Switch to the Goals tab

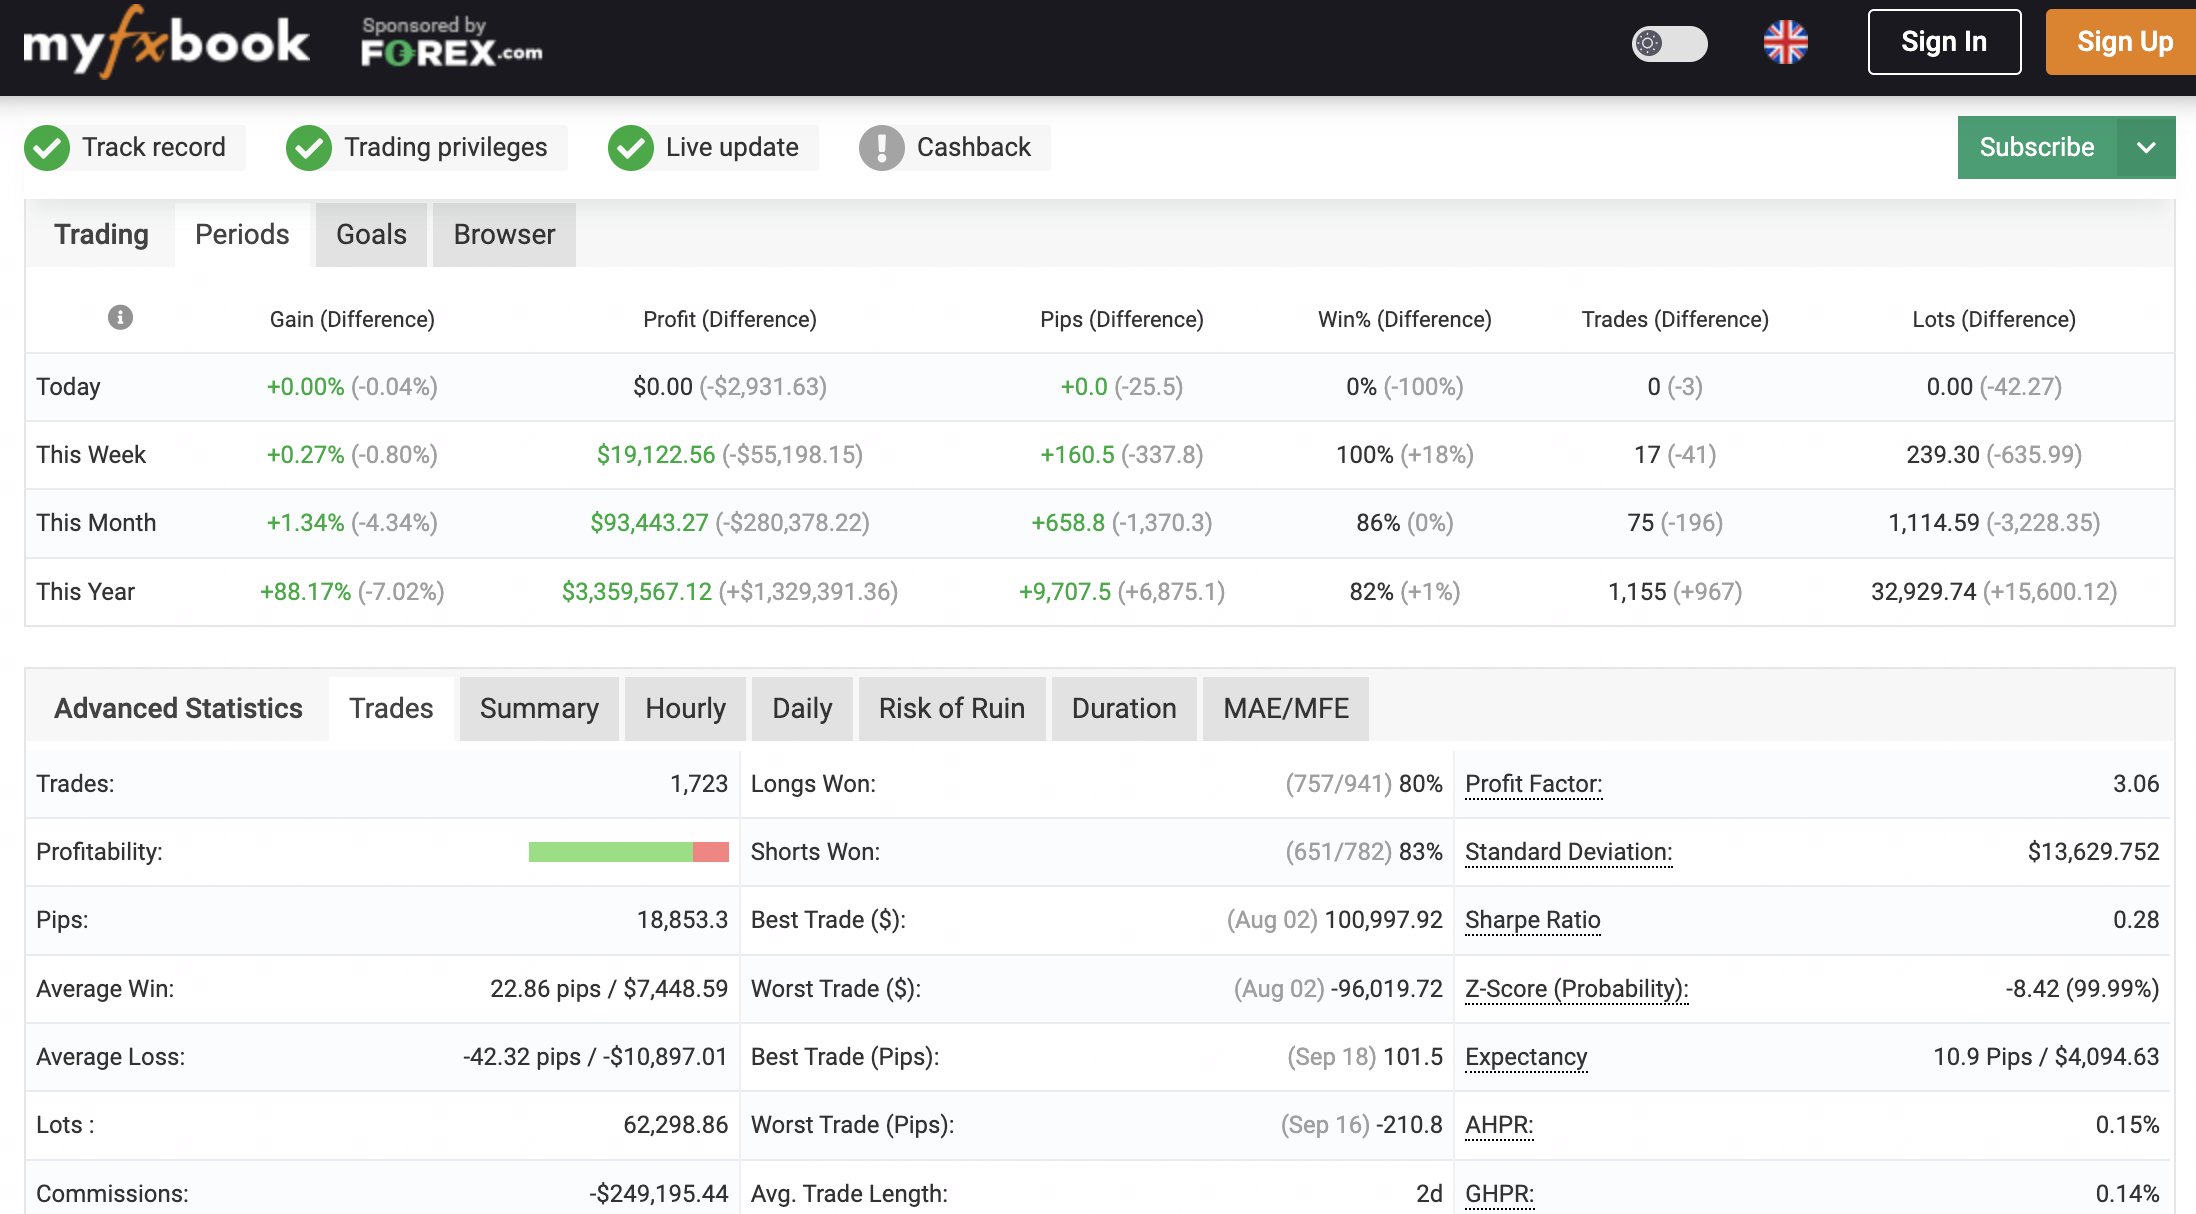[x=371, y=235]
